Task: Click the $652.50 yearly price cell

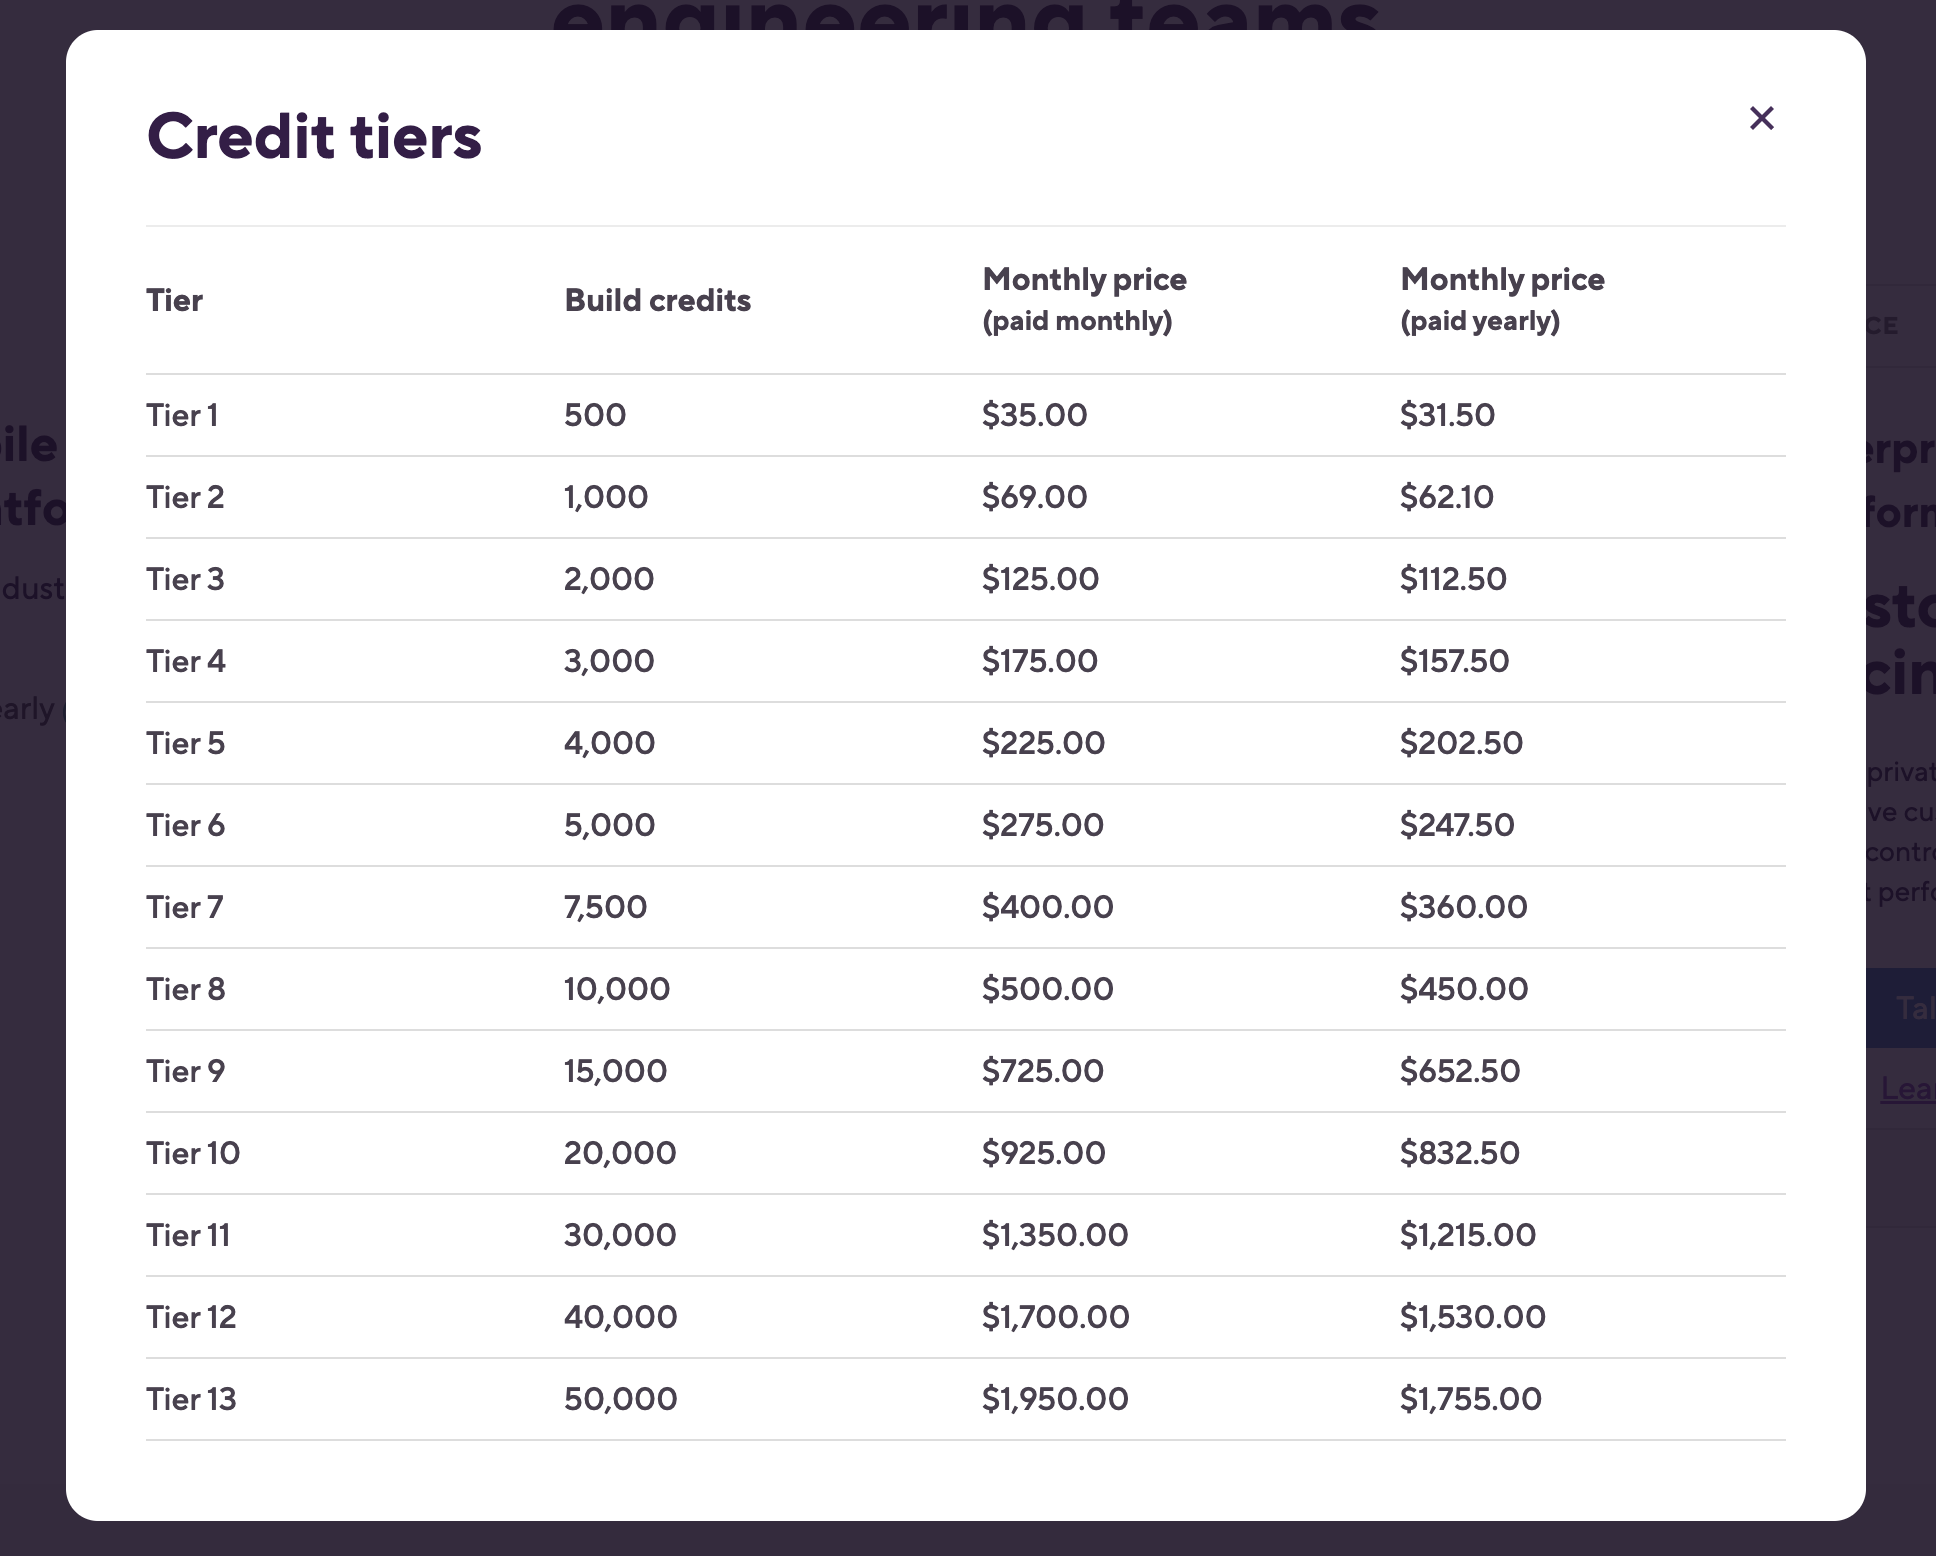Action: [x=1459, y=1071]
